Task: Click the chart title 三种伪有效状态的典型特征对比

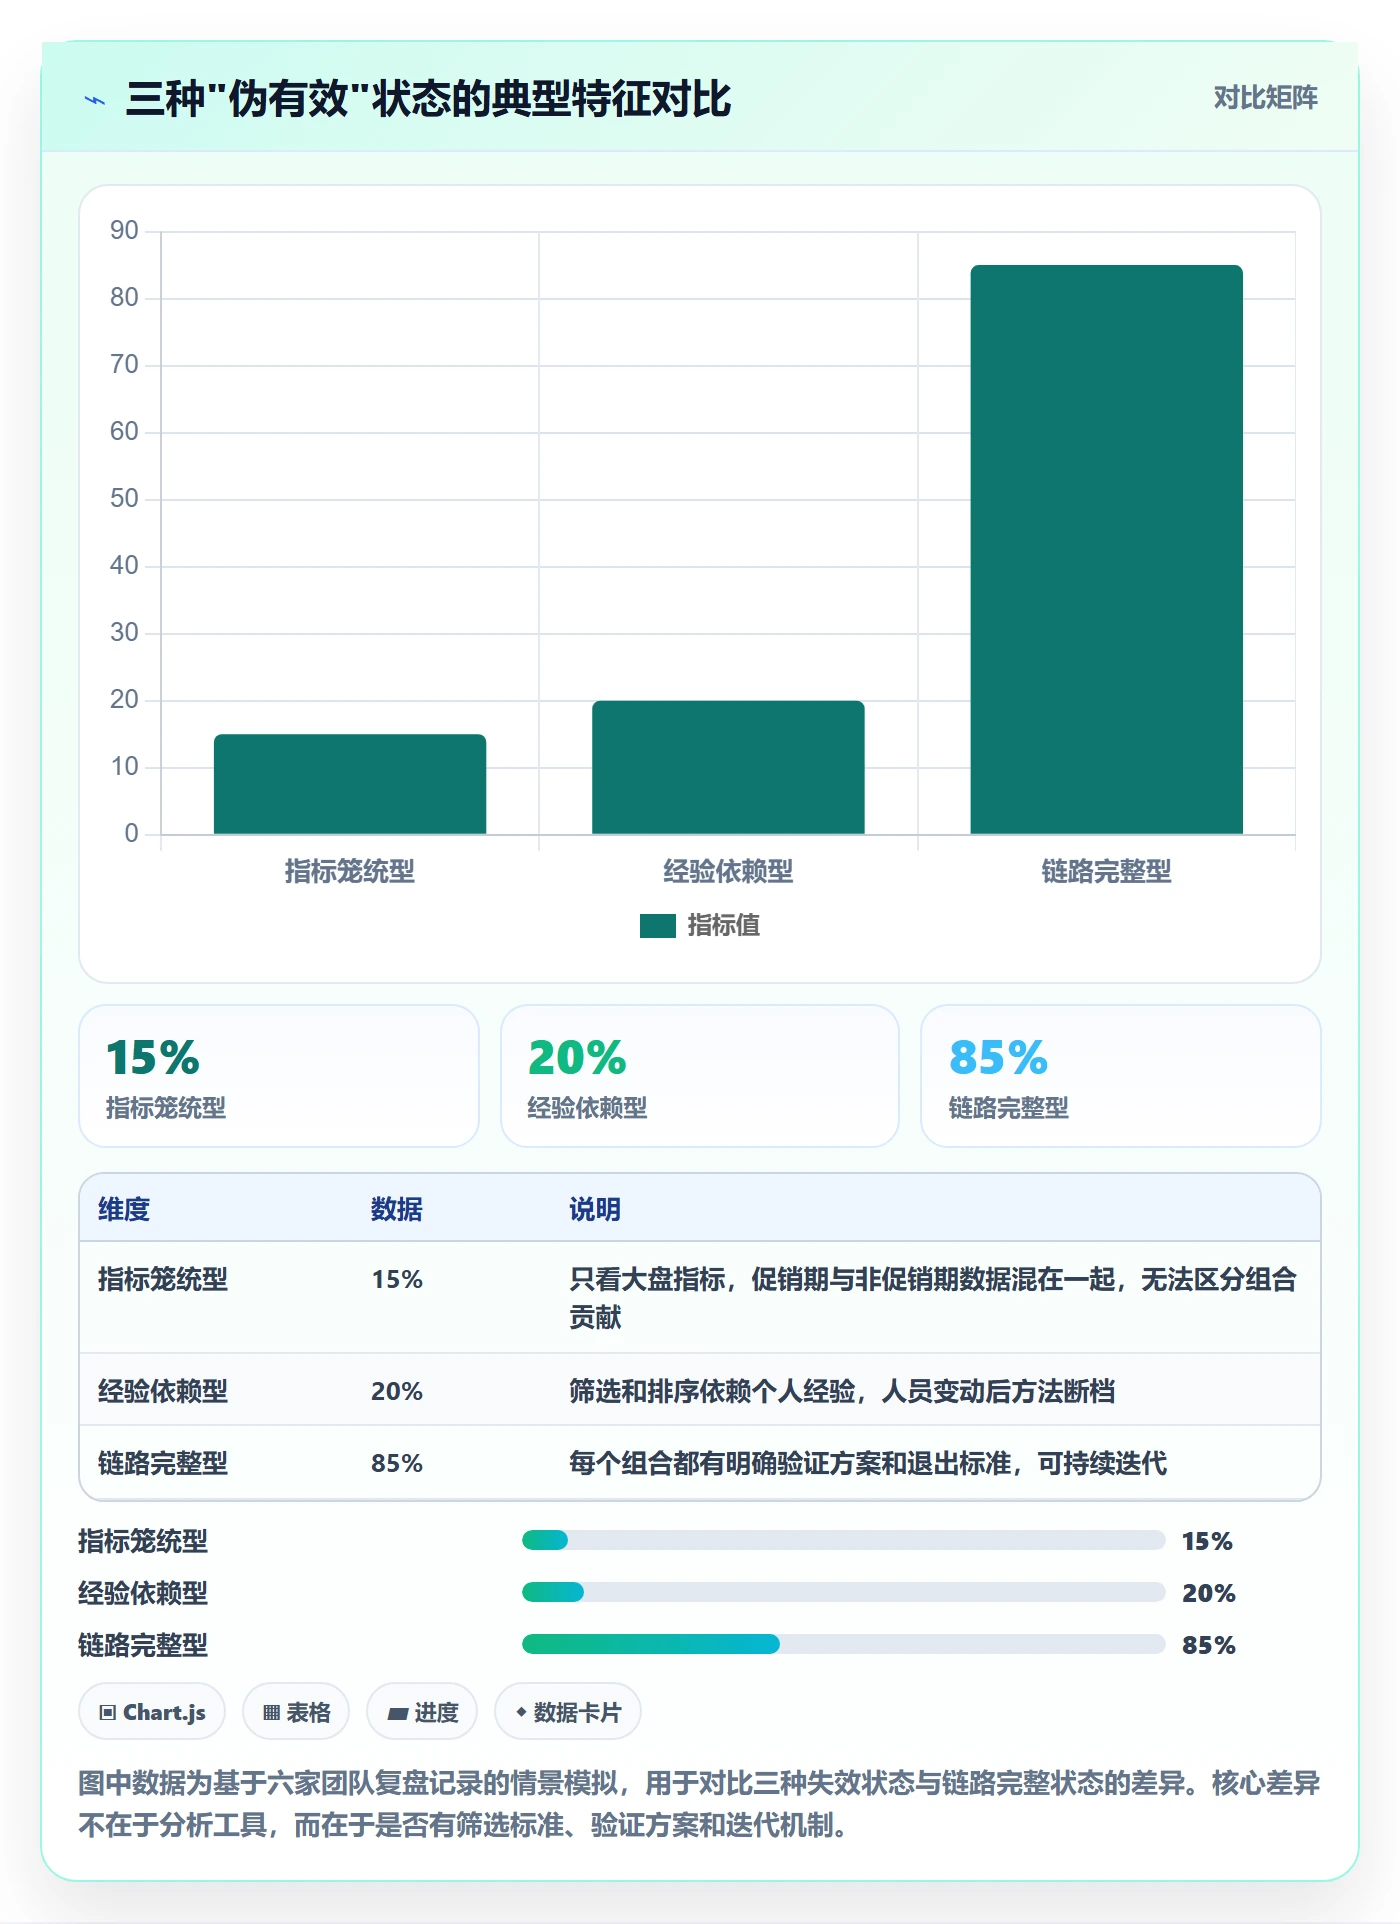Action: [428, 99]
